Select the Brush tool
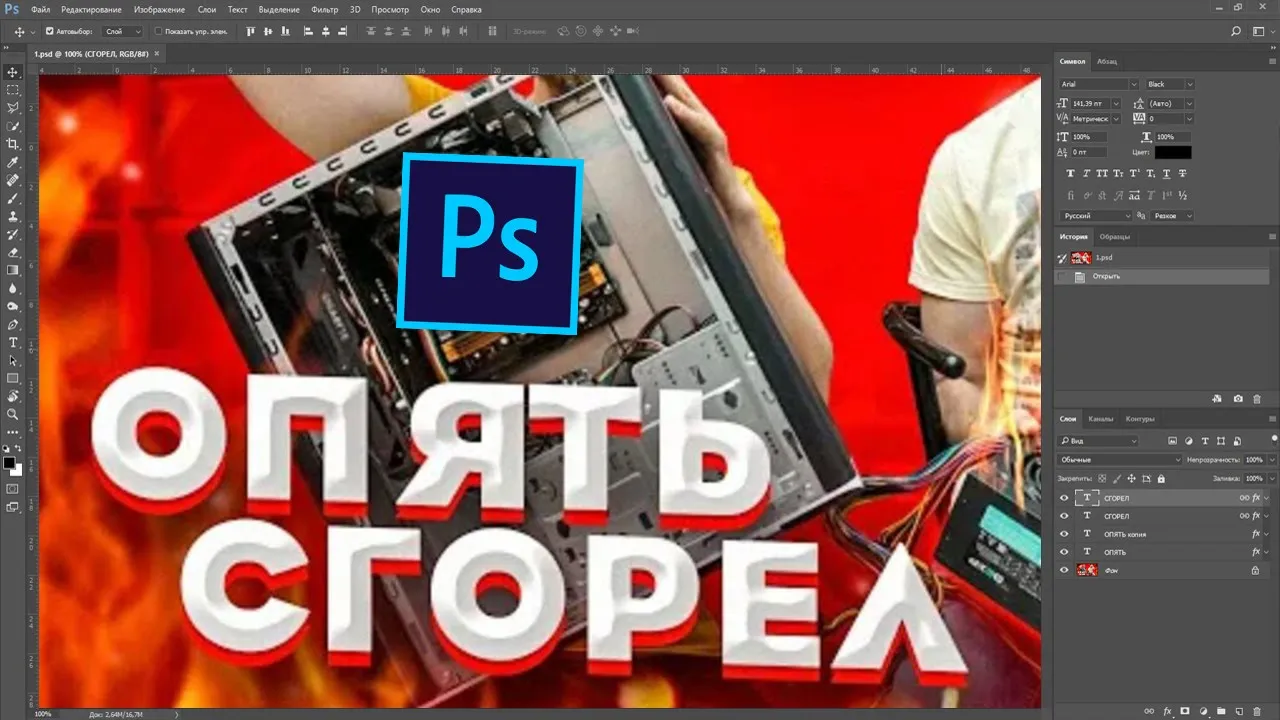 (13, 198)
